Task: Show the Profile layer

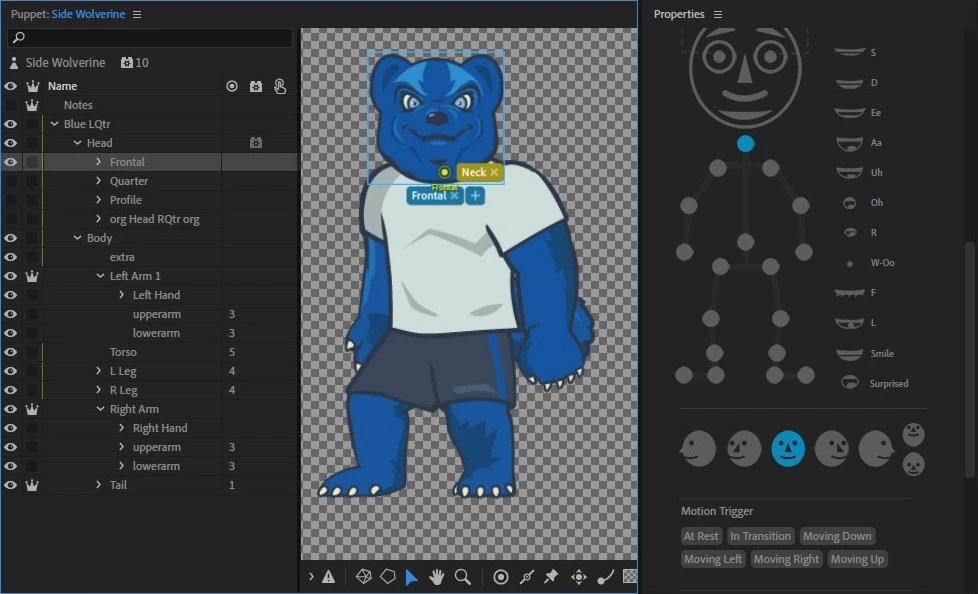Action: pyautogui.click(x=11, y=200)
